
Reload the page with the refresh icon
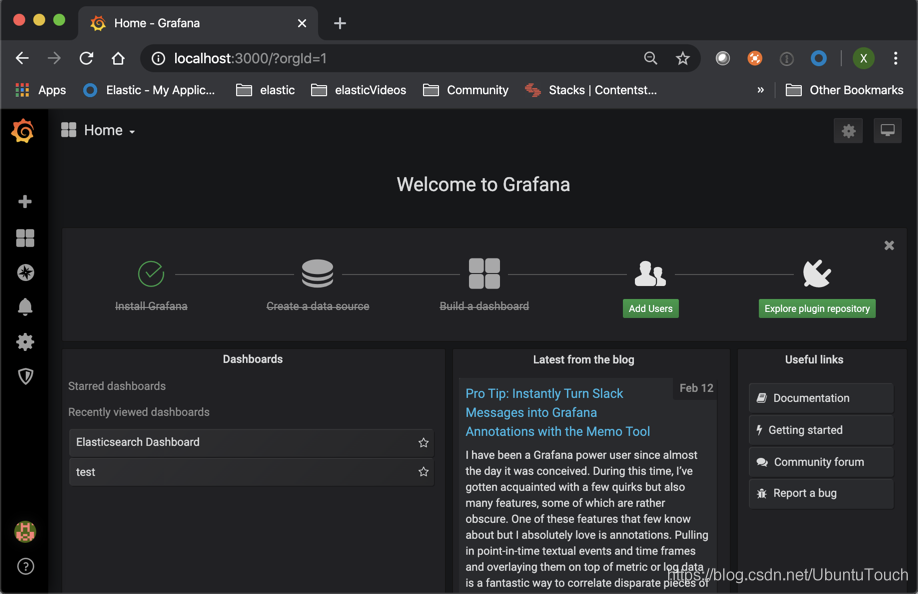pos(86,58)
